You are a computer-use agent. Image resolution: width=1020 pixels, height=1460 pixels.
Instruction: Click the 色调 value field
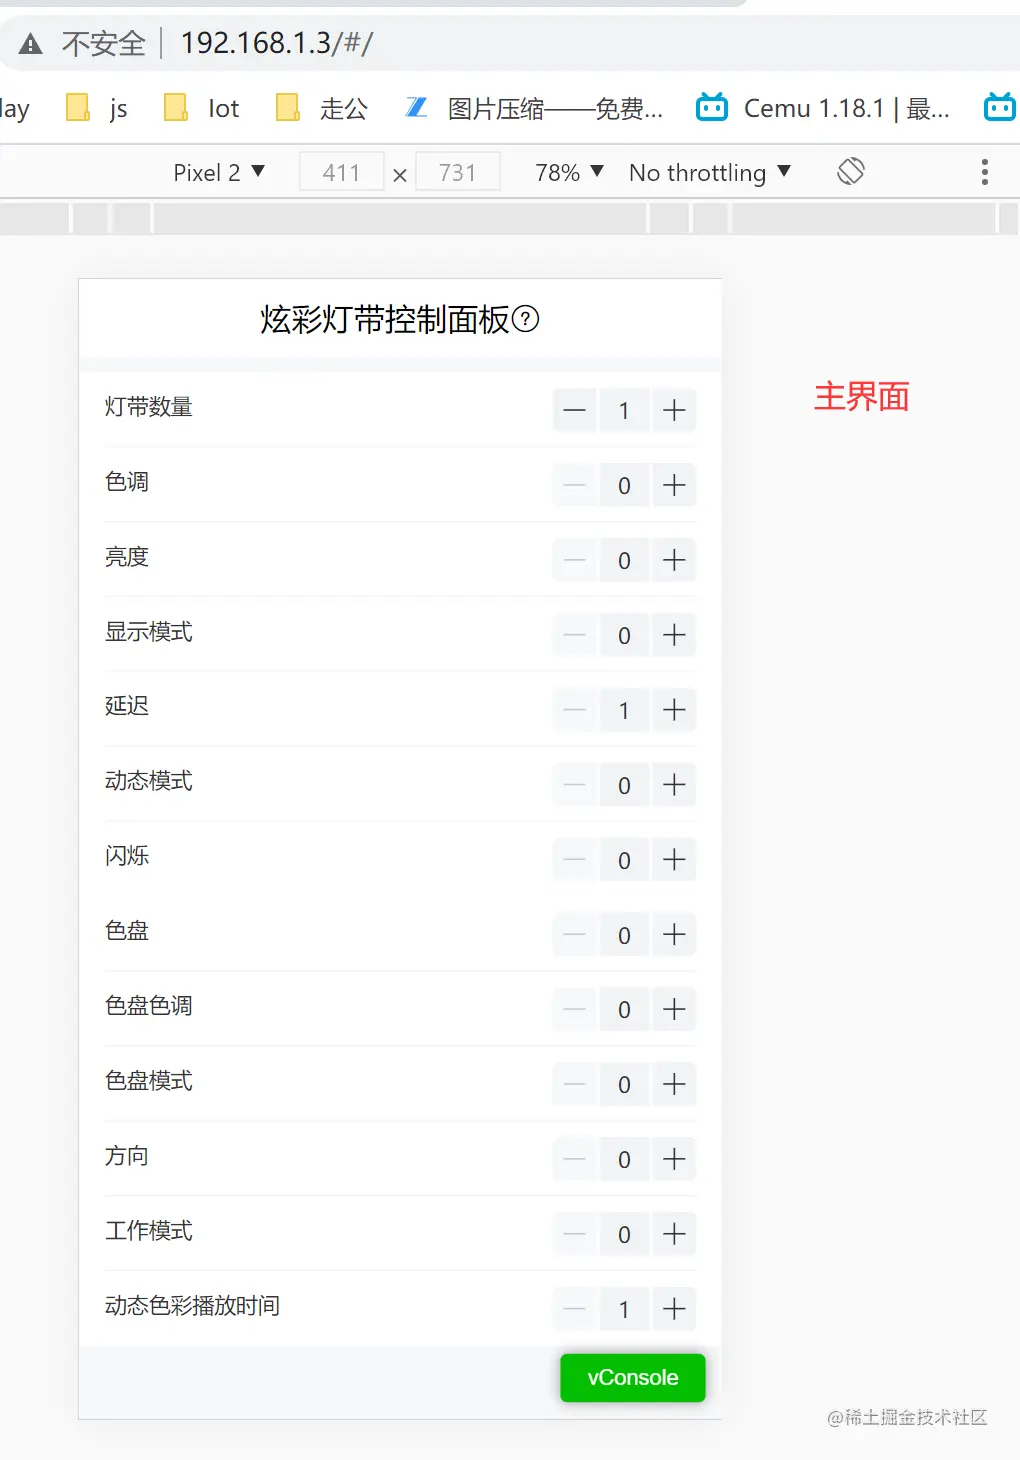[x=624, y=485]
